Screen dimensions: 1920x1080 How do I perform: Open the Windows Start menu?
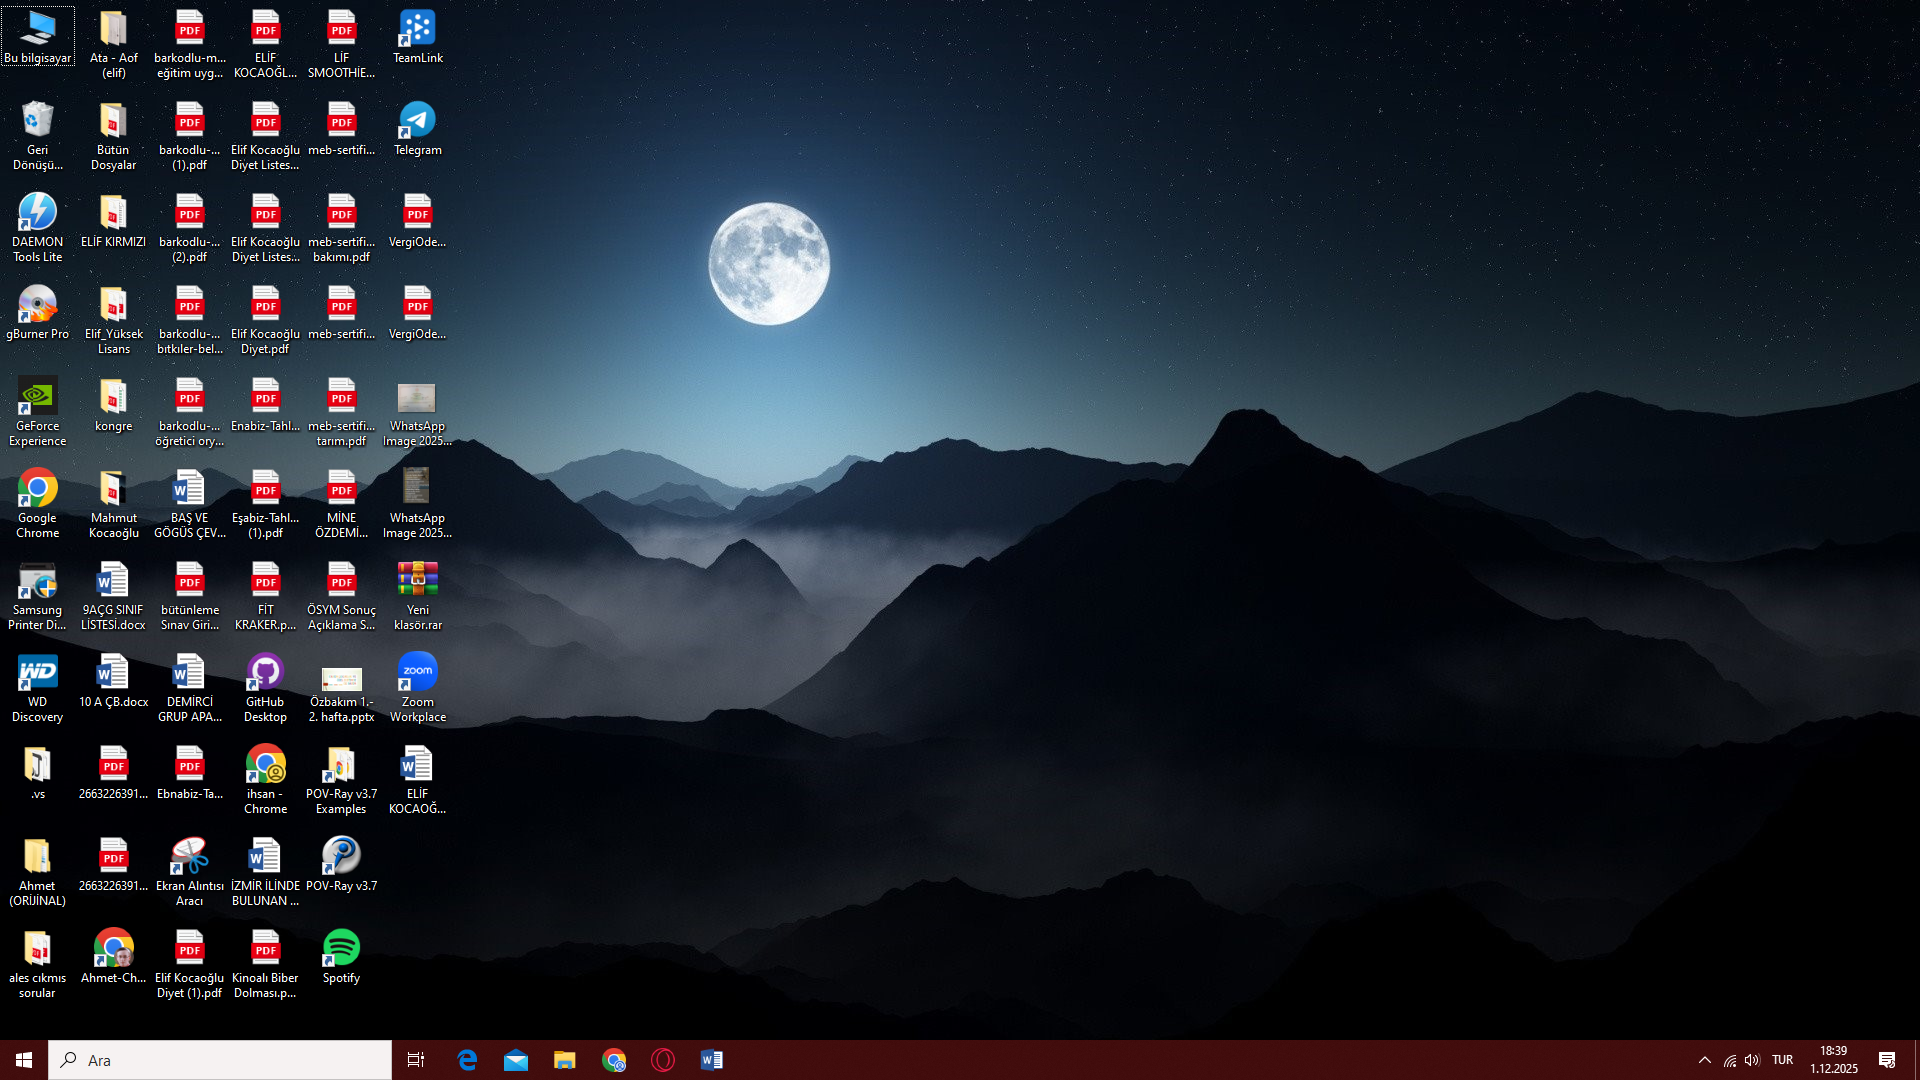pos(24,1060)
